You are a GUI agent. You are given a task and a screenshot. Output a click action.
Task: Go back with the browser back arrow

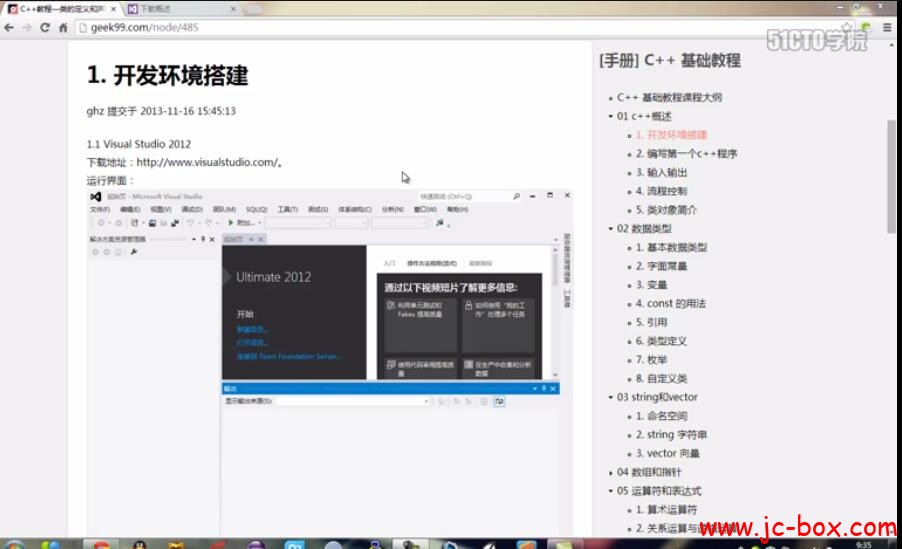coord(9,27)
